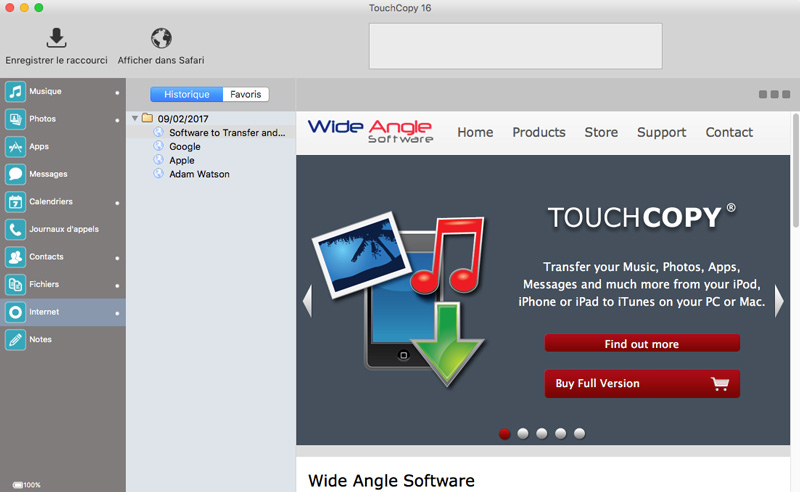
Task: Open Store in the website navigation
Action: coord(601,132)
